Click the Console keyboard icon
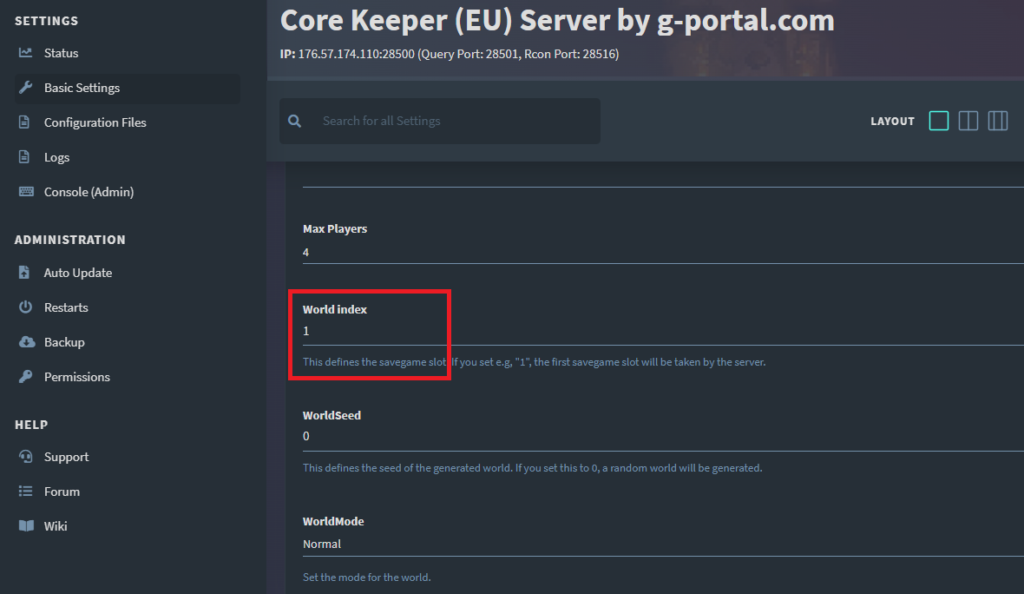This screenshot has height=594, width=1024. (26, 191)
